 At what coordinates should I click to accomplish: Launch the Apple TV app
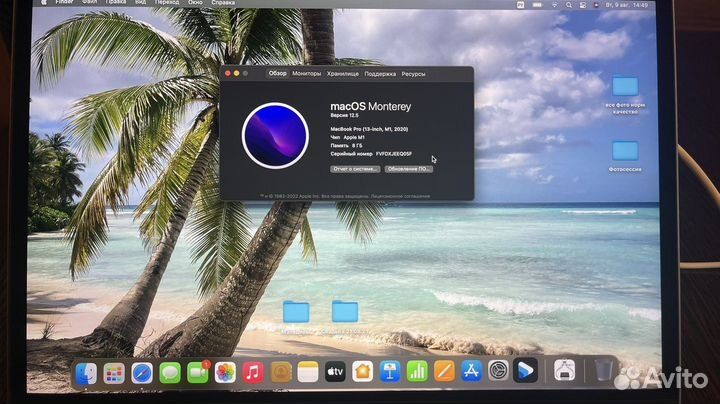point(335,371)
